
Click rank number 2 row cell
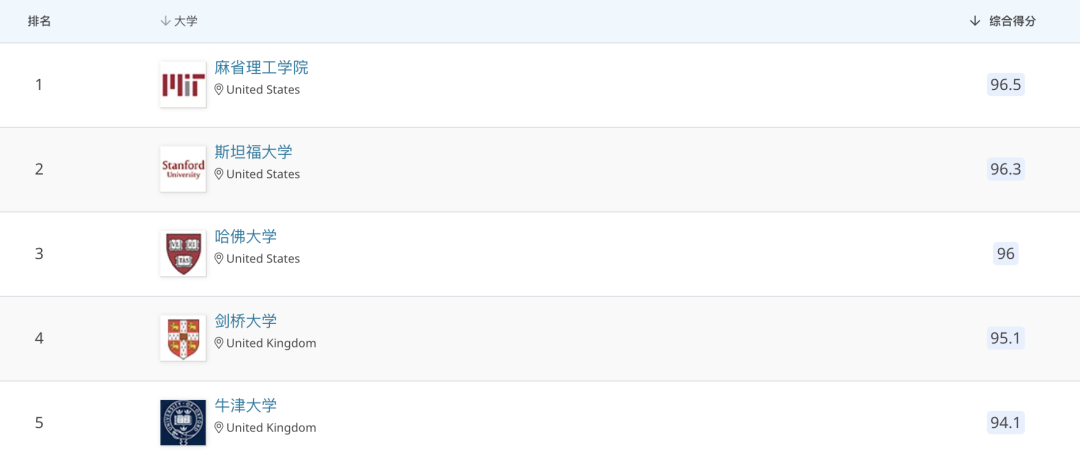pos(39,169)
